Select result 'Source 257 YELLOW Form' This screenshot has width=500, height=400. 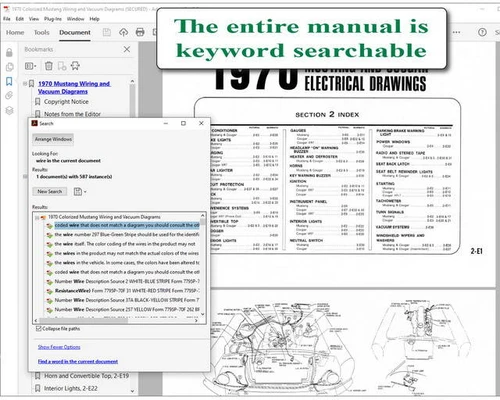(x=127, y=309)
